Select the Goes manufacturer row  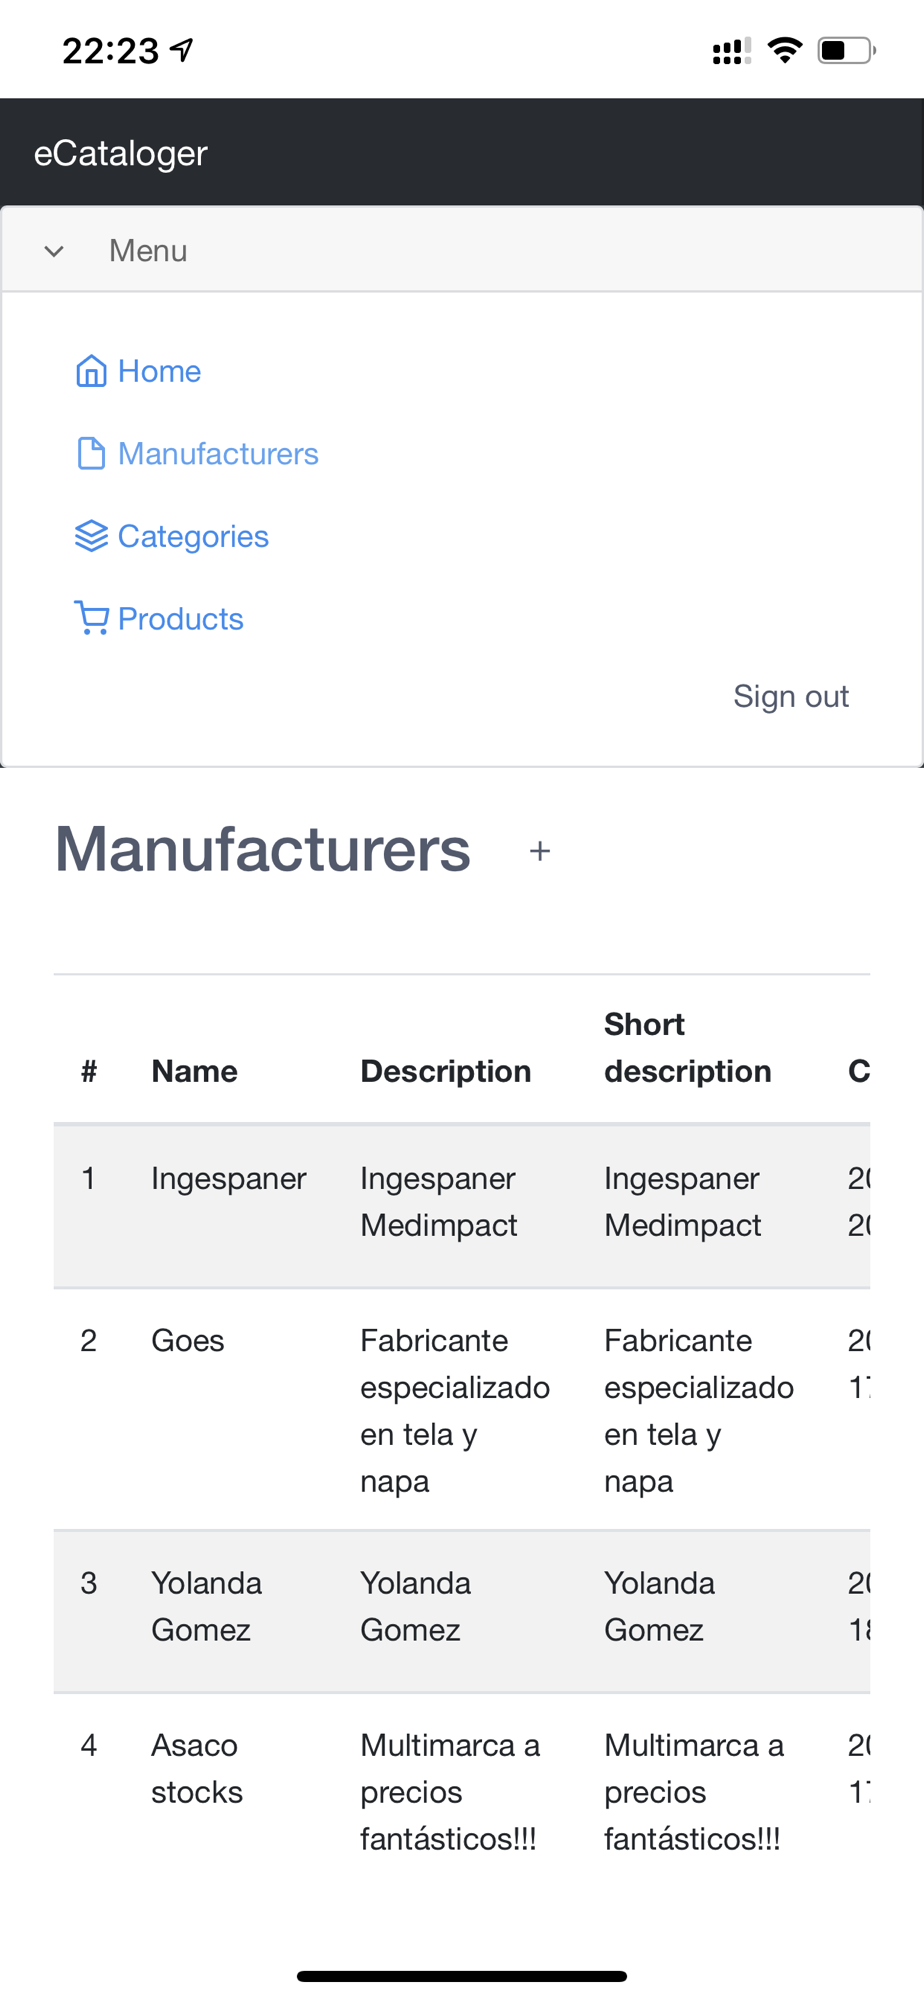188,1341
